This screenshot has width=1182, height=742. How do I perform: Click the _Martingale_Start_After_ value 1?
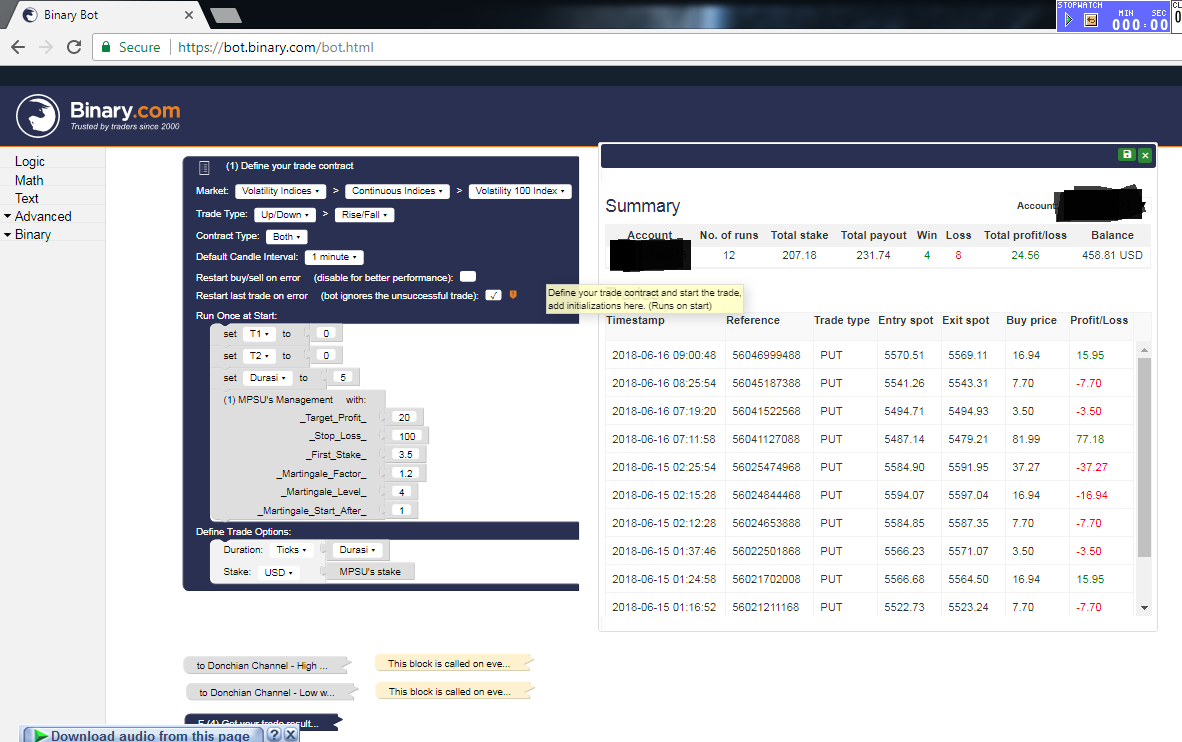pos(402,511)
